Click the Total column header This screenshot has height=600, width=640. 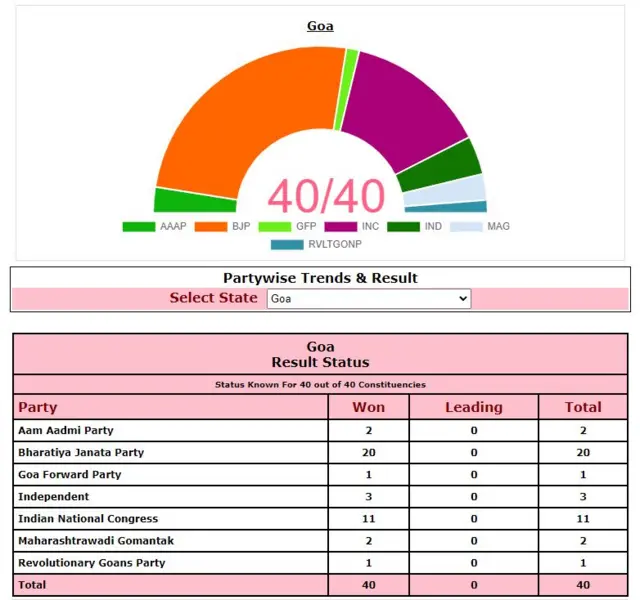583,407
